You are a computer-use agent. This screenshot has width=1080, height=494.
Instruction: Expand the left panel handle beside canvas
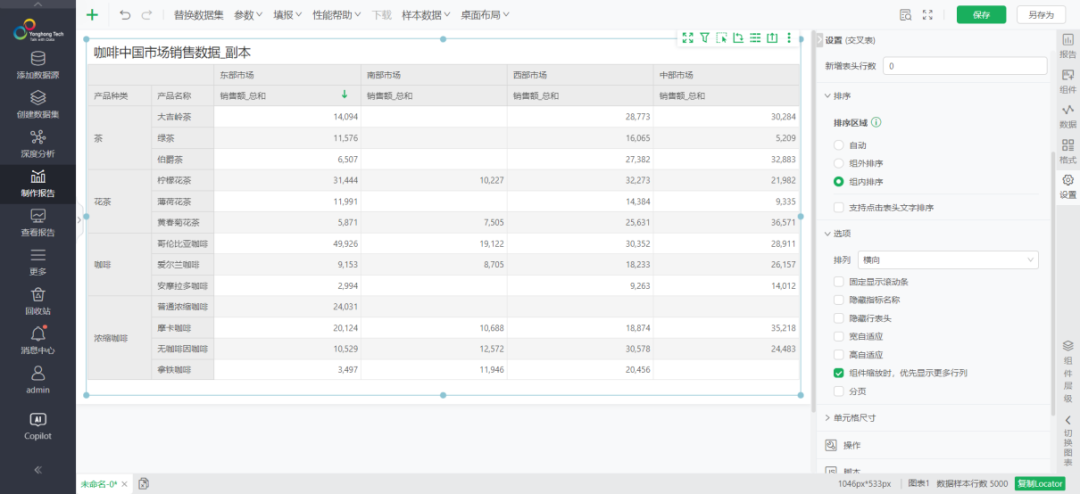[79, 218]
